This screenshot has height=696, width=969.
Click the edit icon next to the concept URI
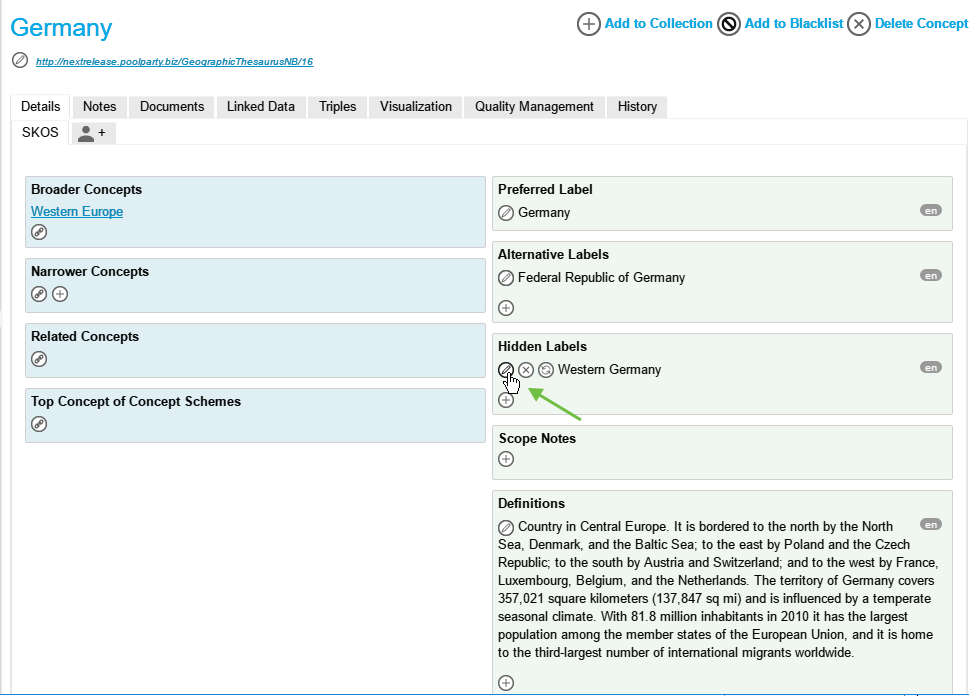pyautogui.click(x=20, y=60)
